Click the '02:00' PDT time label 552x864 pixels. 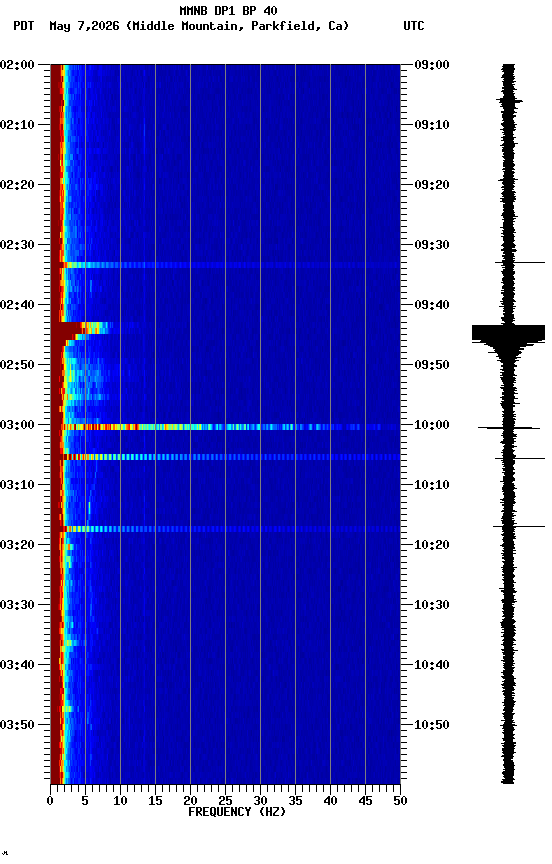pyautogui.click(x=17, y=64)
